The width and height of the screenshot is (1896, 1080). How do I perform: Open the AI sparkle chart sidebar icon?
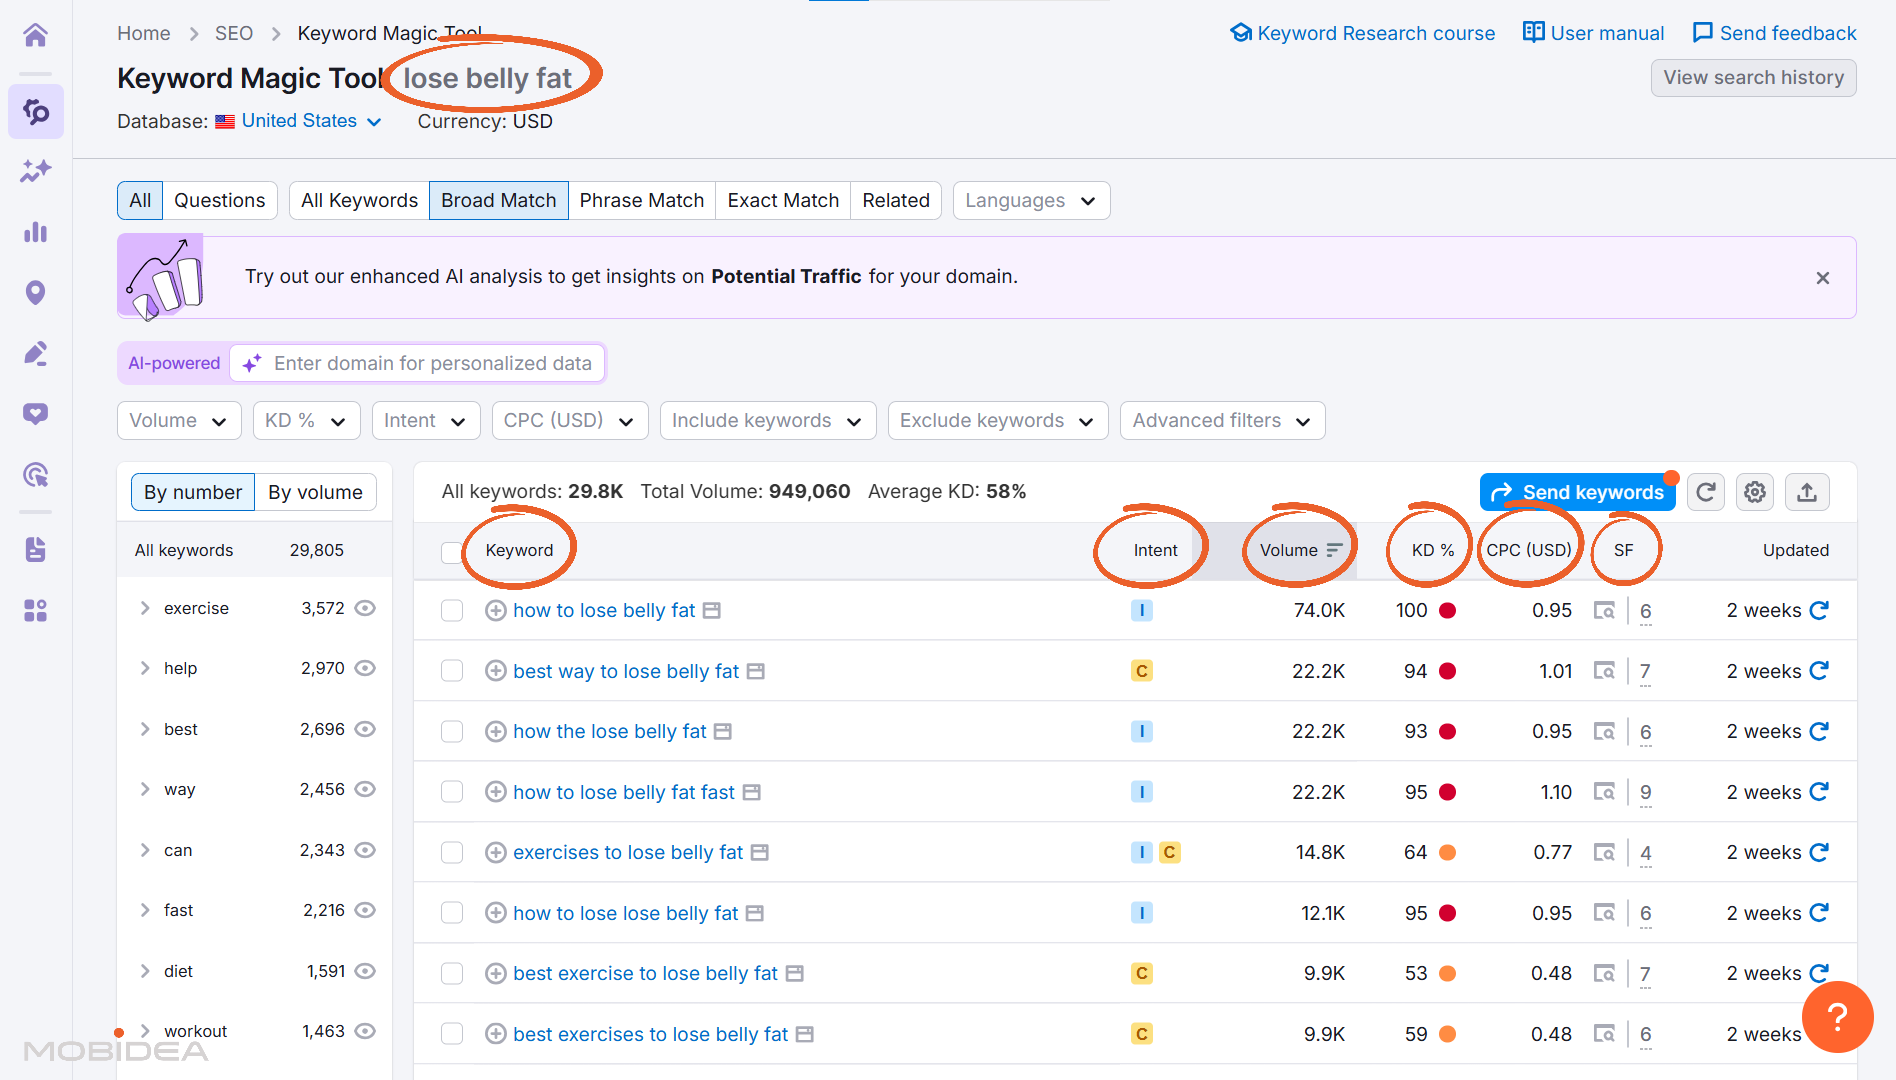(x=36, y=171)
